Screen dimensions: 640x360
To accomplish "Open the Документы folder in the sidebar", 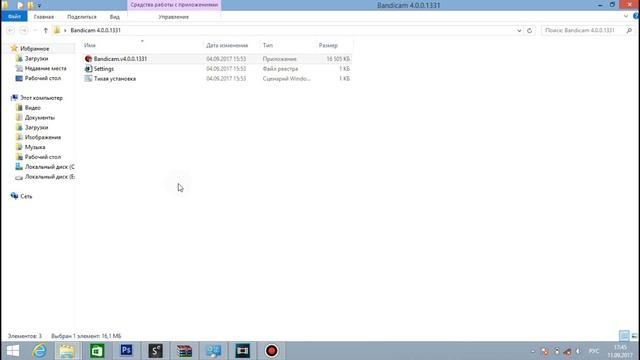I will (40, 118).
